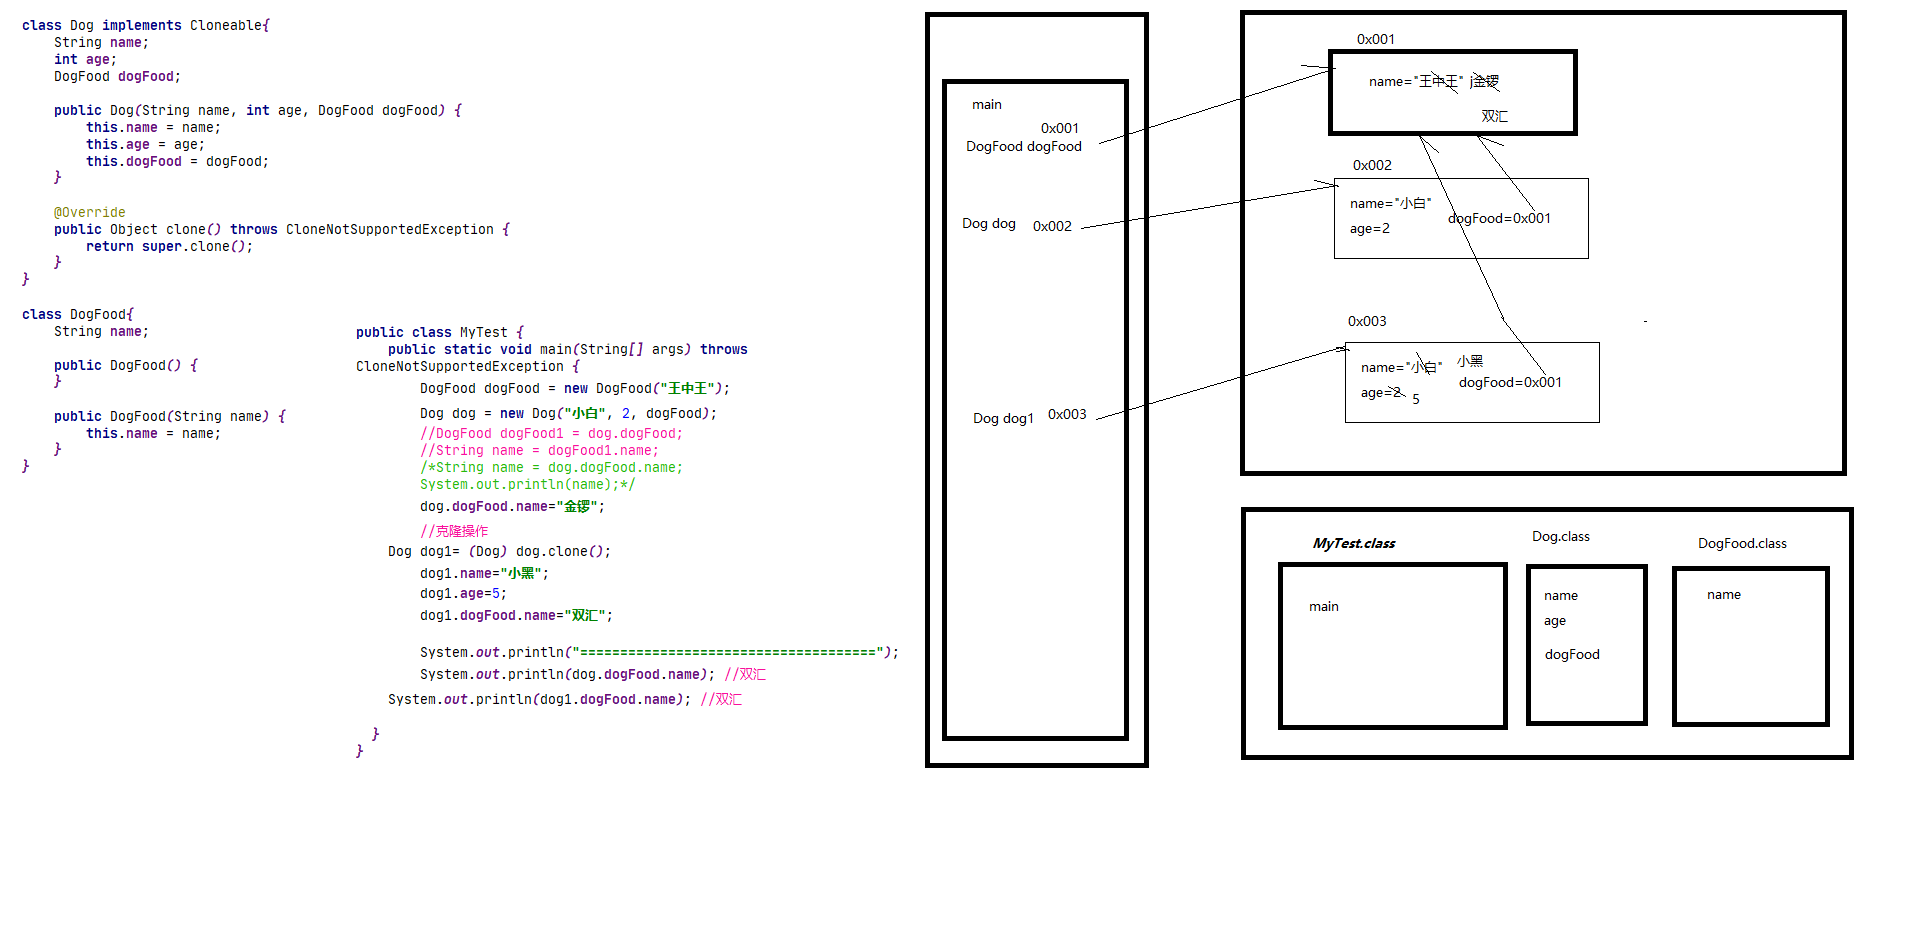Click 'public class MyTest {' line
Screen dimensions: 1914x939
pos(440,332)
